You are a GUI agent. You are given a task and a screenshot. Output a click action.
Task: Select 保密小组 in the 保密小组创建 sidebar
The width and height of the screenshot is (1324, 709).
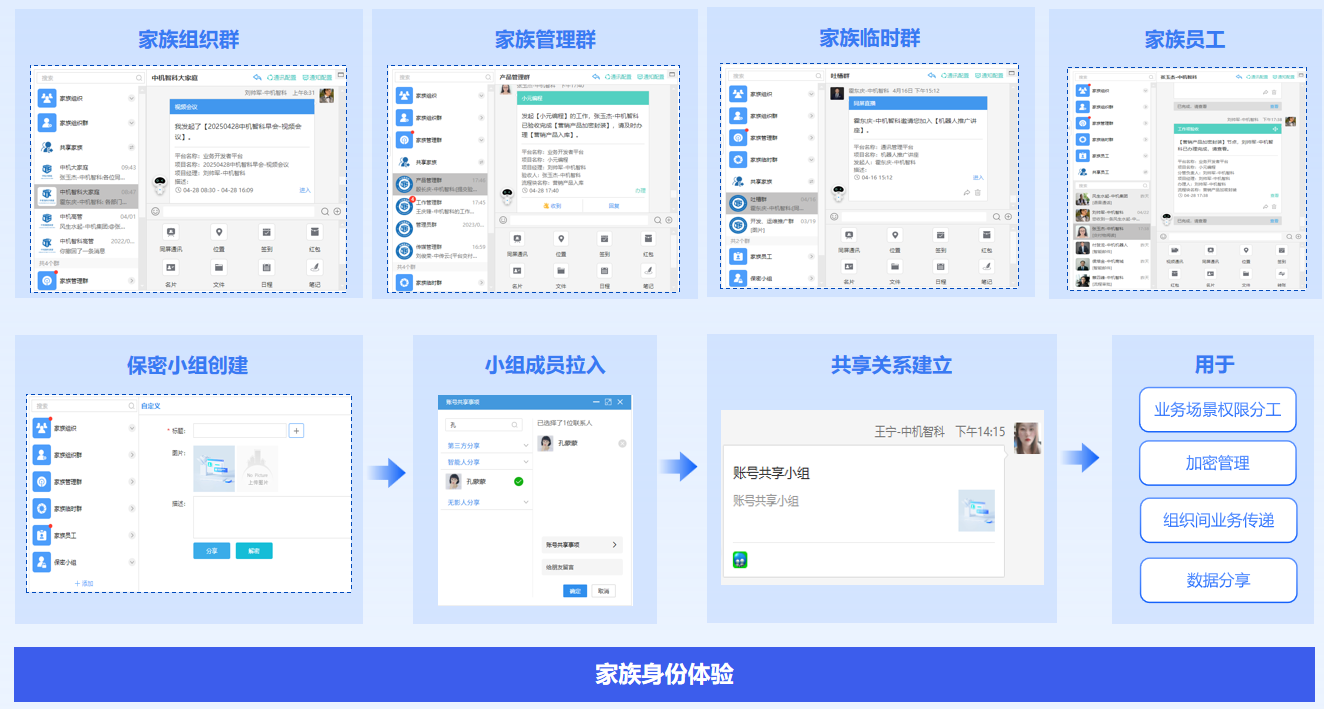82,563
